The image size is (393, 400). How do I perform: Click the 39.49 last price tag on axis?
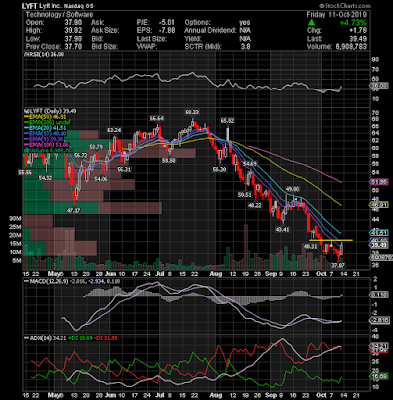coord(380,246)
